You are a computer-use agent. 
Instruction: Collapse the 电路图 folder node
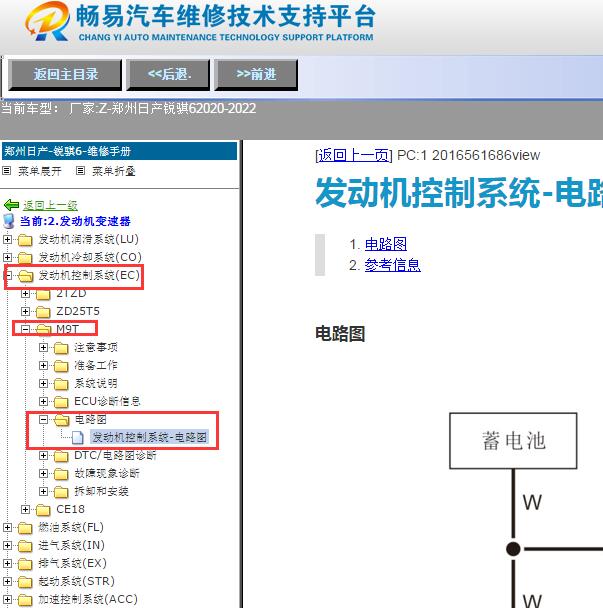point(43,420)
